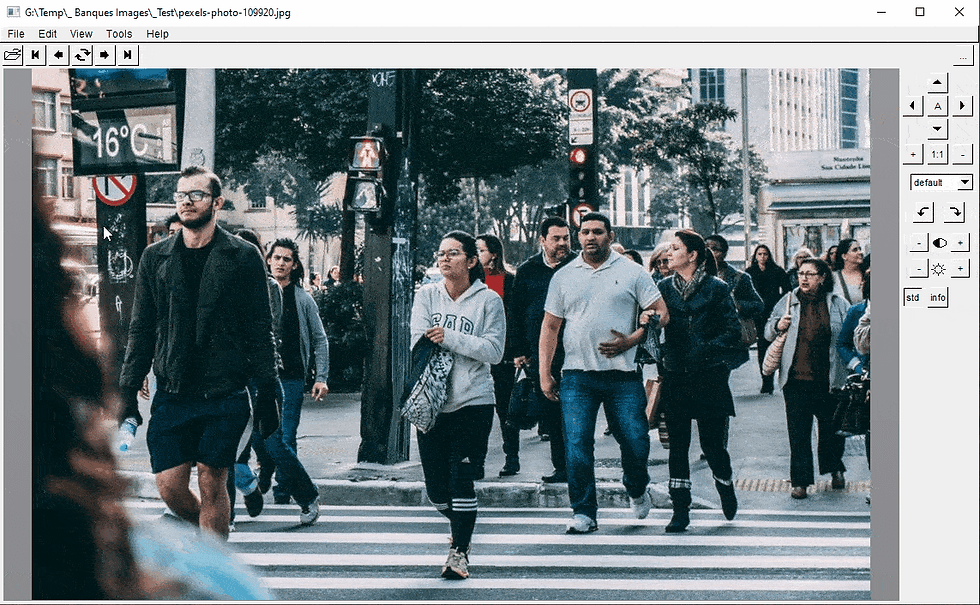Toggle the std button
980x605 pixels.
tap(912, 298)
